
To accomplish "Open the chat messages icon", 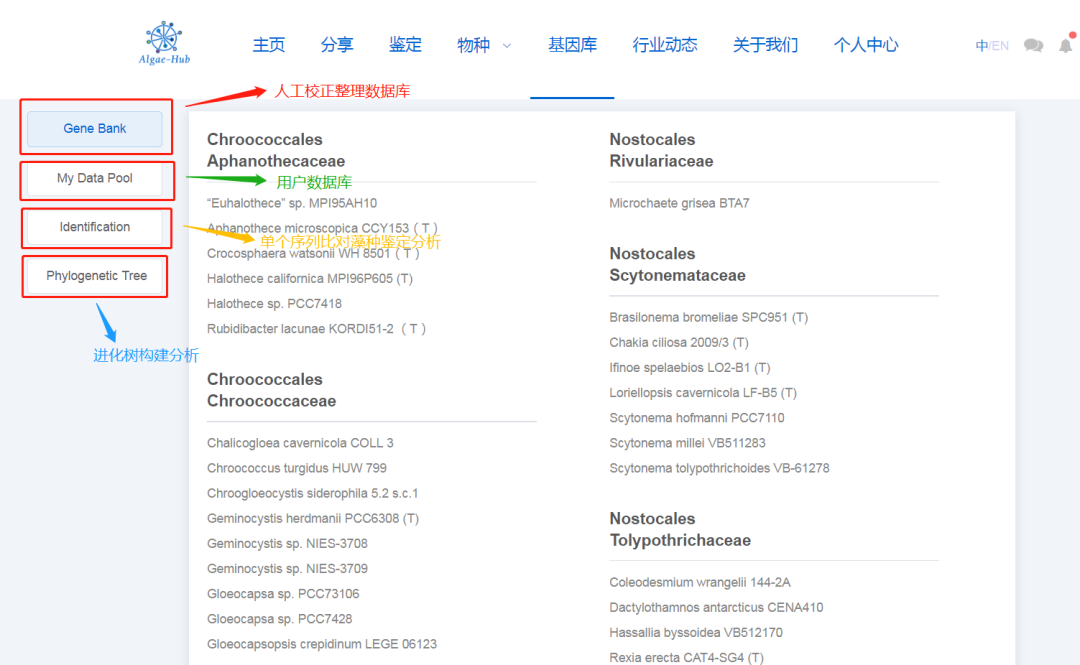I will [1032, 45].
